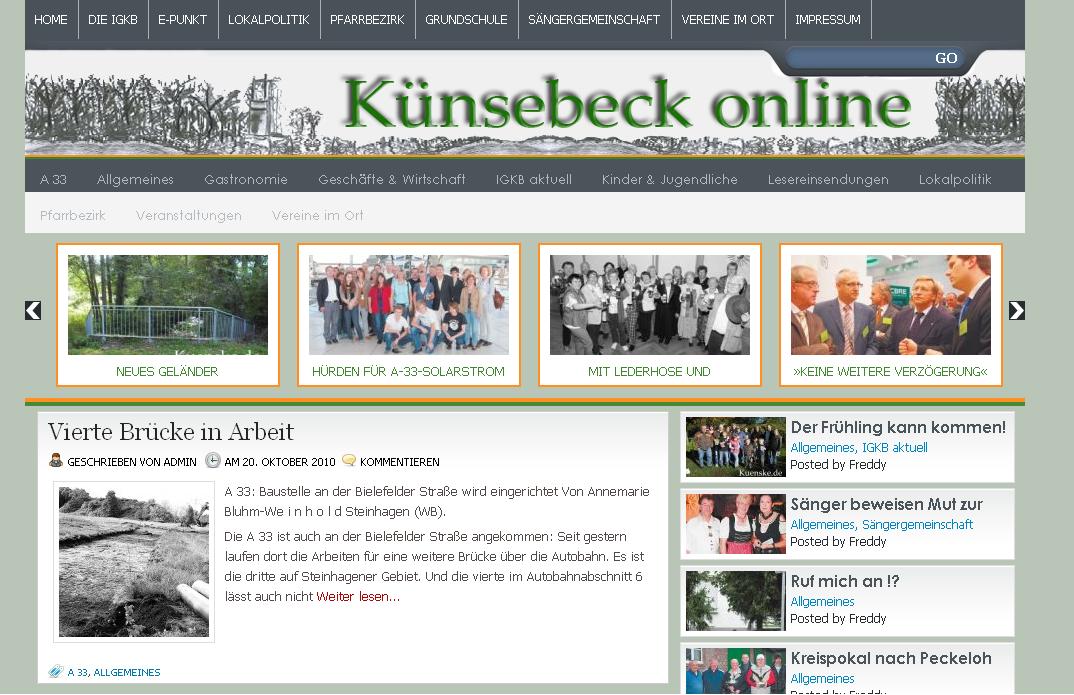Open the Mit Lederhose black-and-white thumbnail
Screen dimensions: 1074x695
(x=650, y=305)
